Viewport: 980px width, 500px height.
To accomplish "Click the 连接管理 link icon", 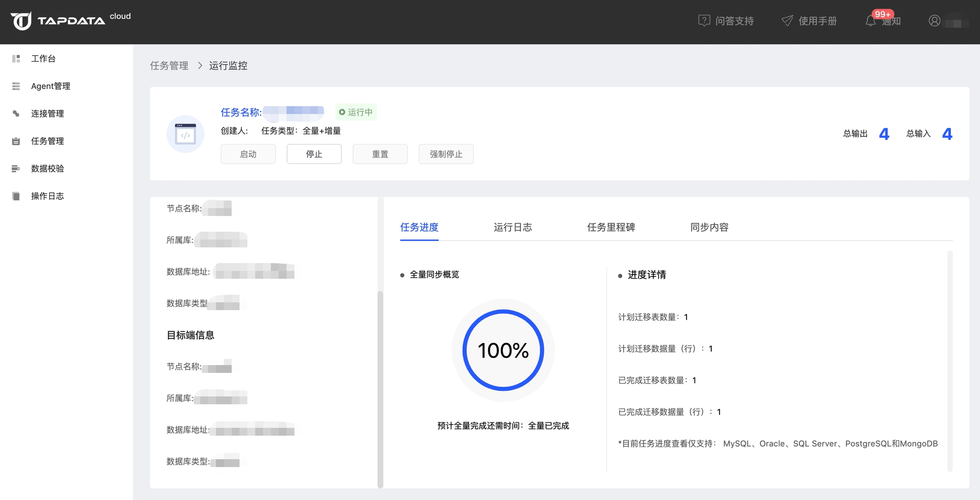I will click(16, 114).
